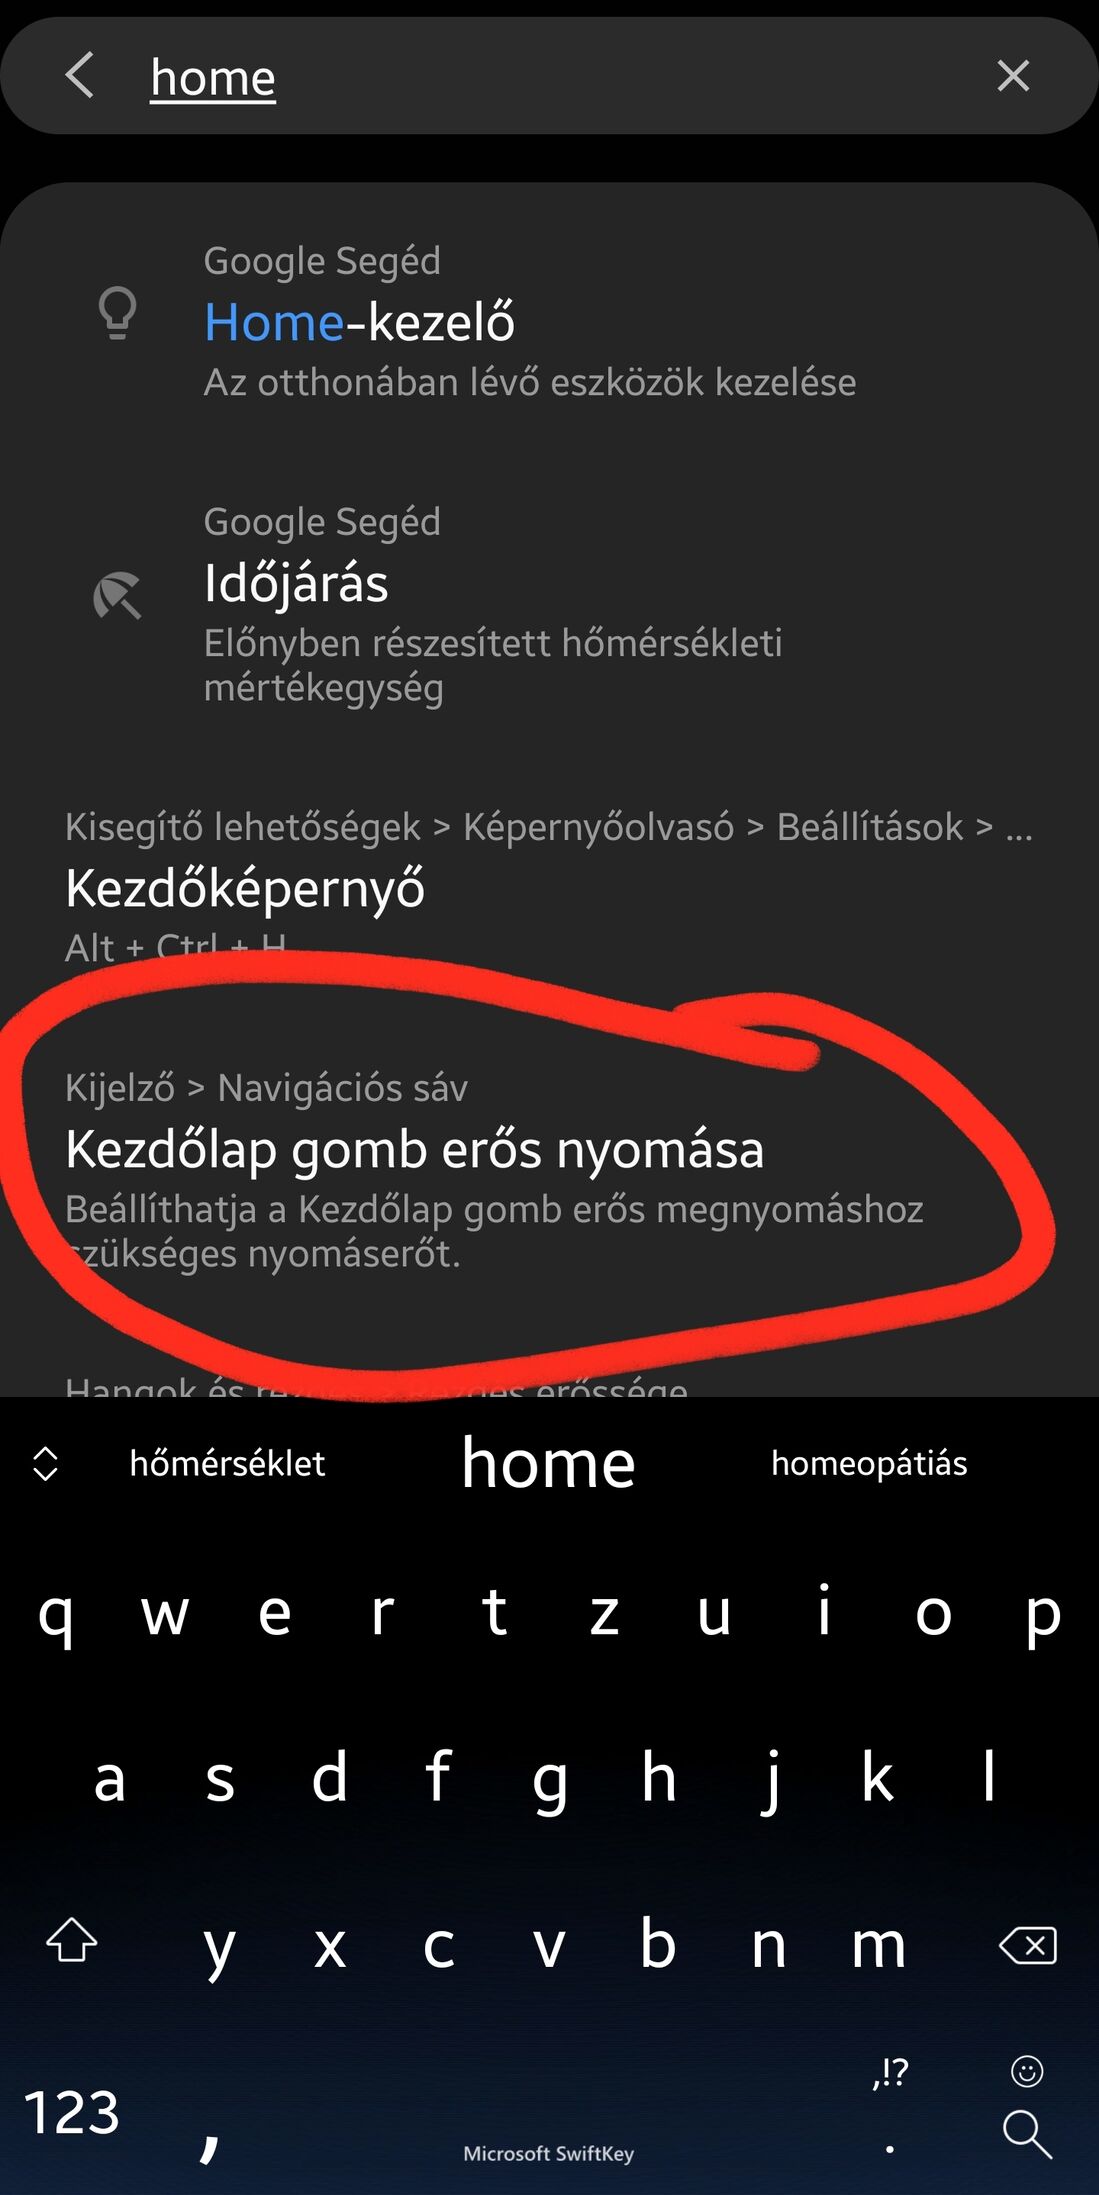Switch to 123 numeric keyboard
Viewport: 1099px width, 2195px height.
click(x=71, y=2113)
